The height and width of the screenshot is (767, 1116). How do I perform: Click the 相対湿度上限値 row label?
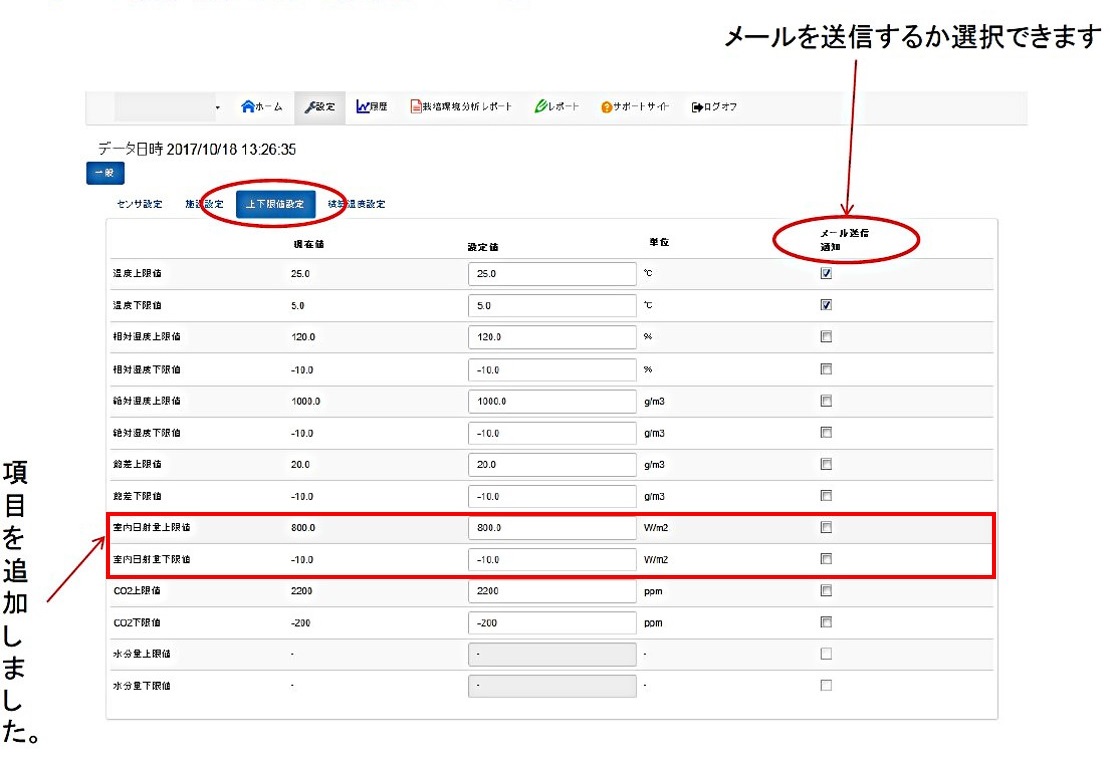click(x=147, y=337)
